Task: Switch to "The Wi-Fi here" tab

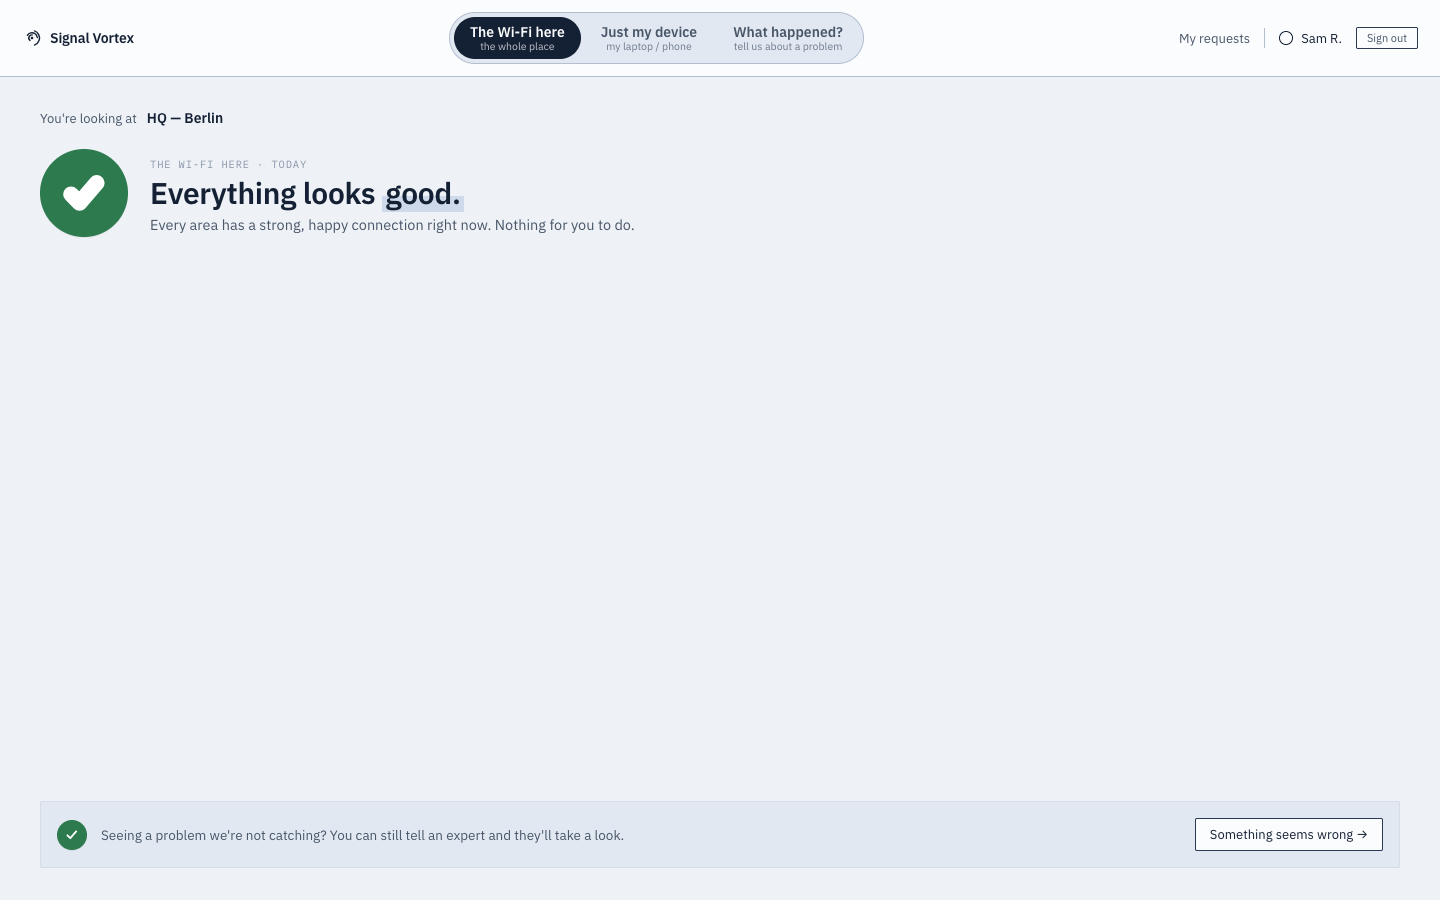Action: click(x=517, y=38)
